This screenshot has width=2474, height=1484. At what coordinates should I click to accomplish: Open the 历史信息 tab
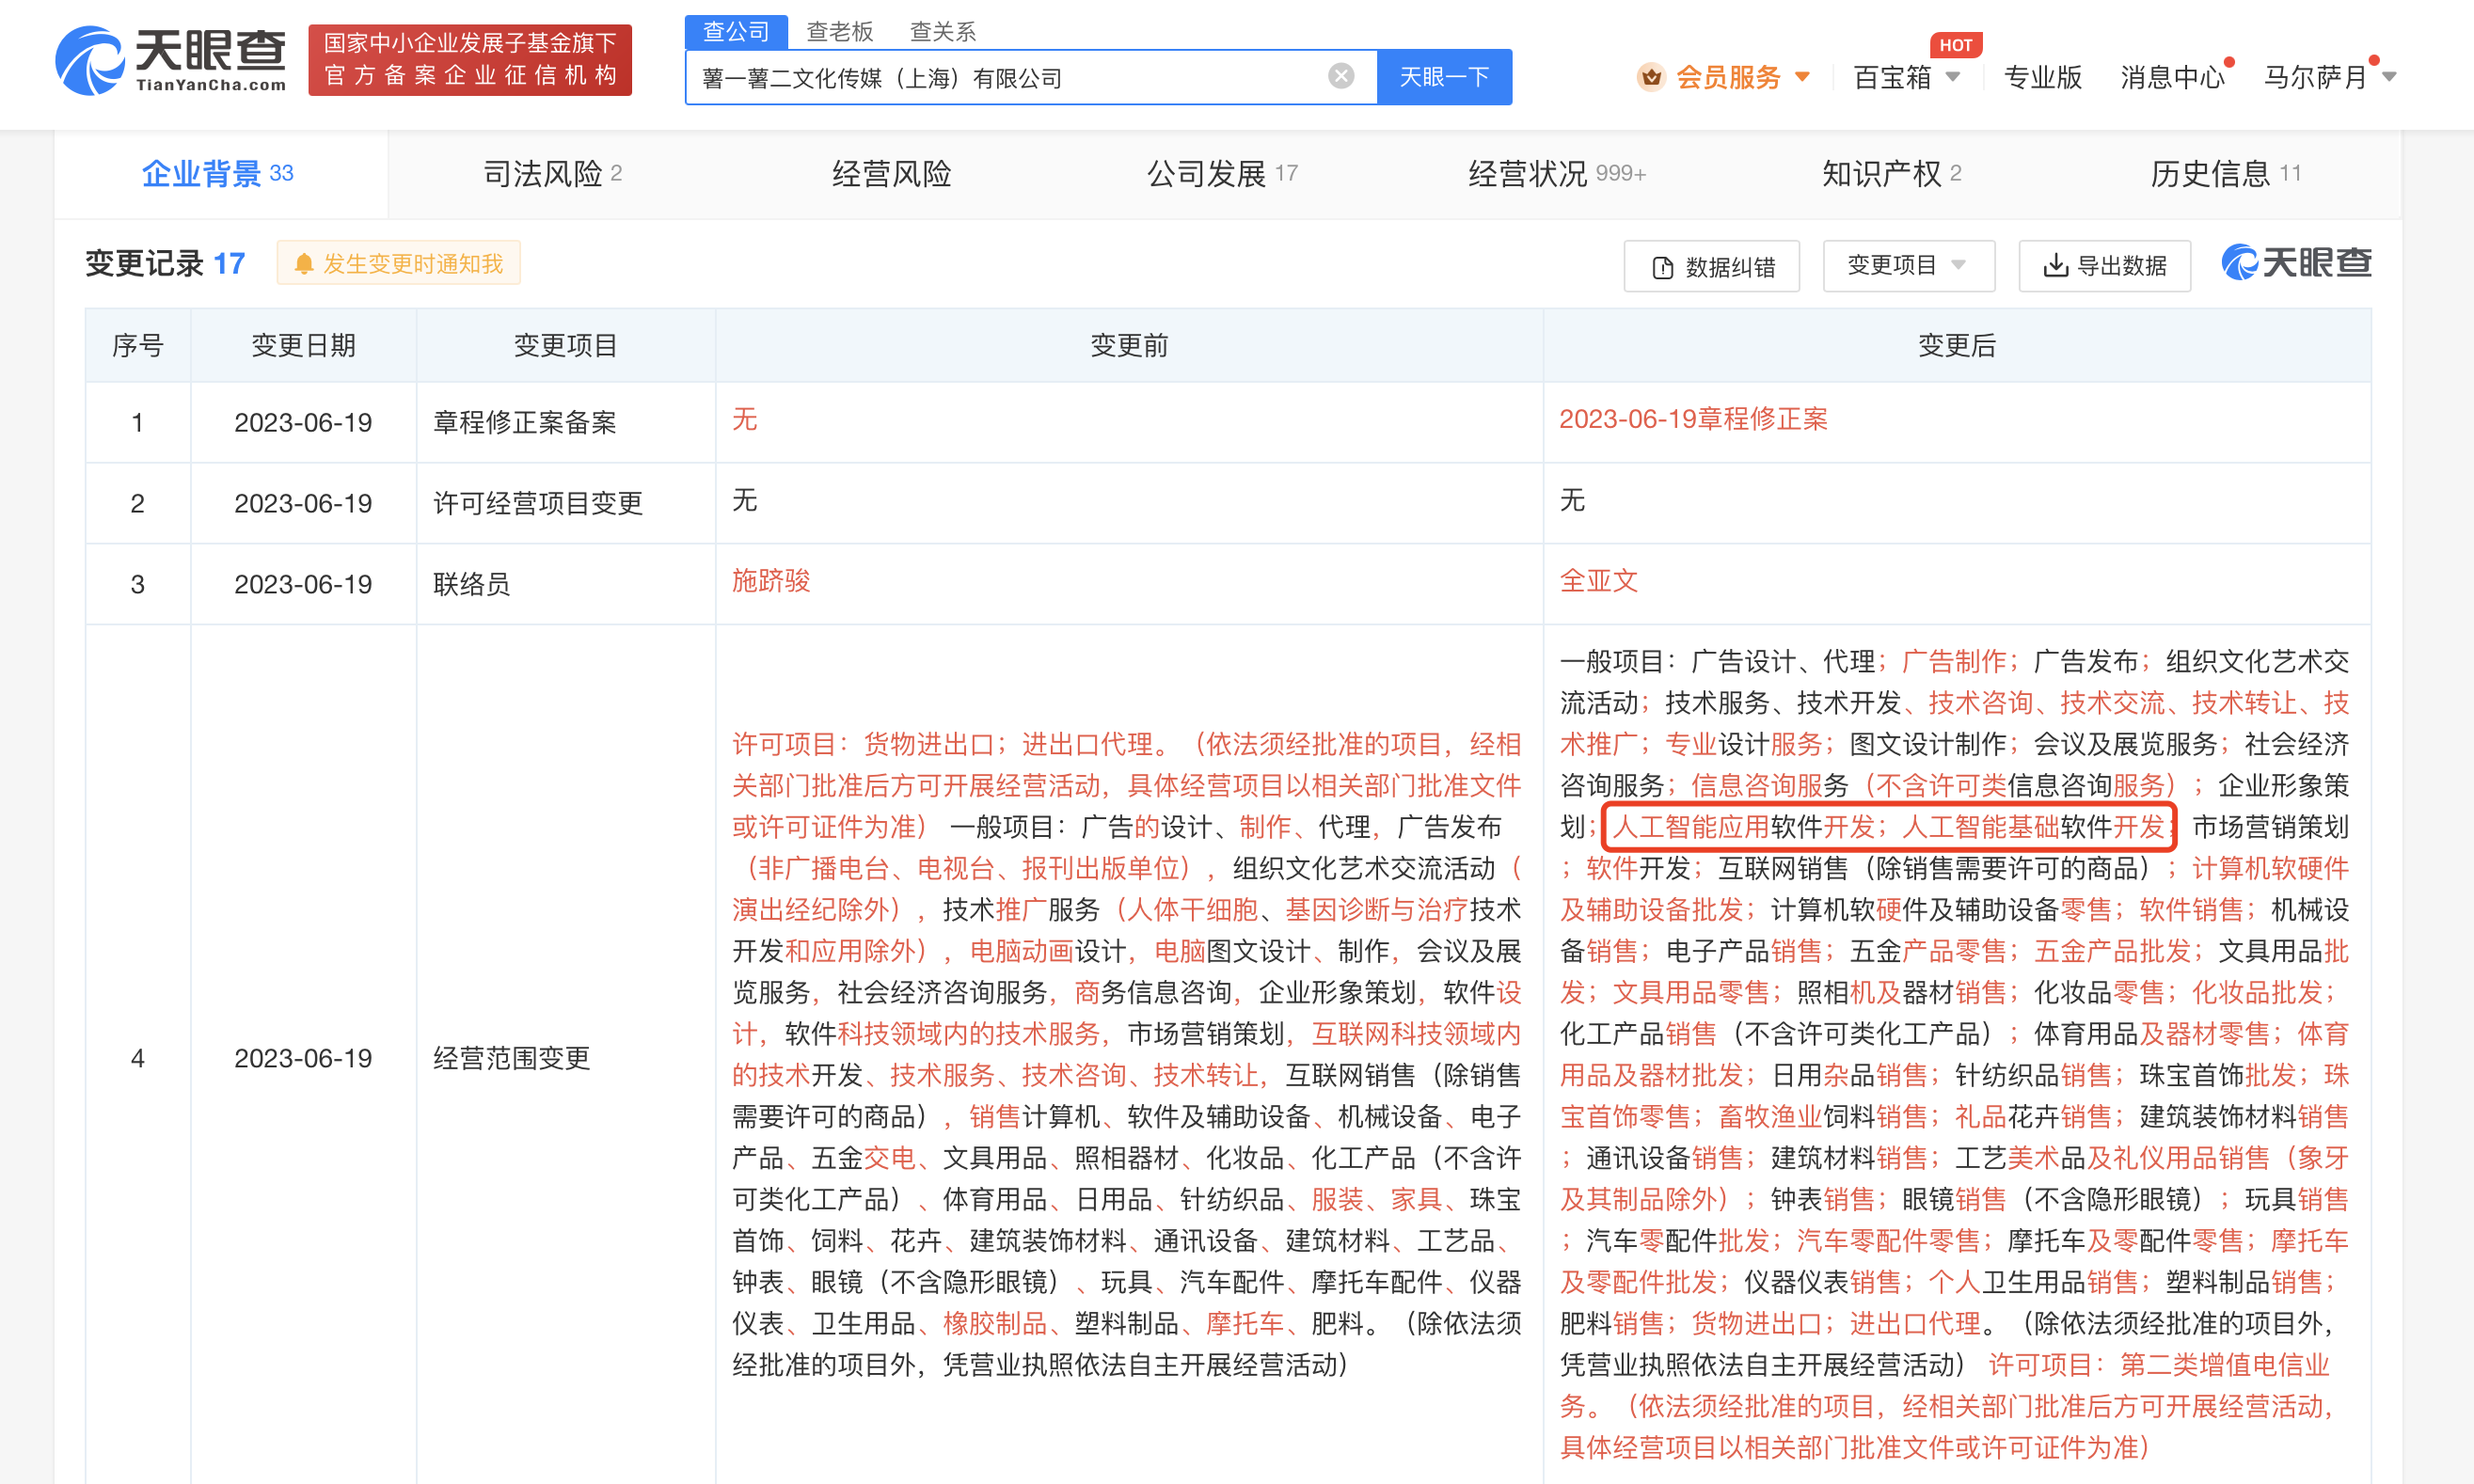click(2226, 174)
